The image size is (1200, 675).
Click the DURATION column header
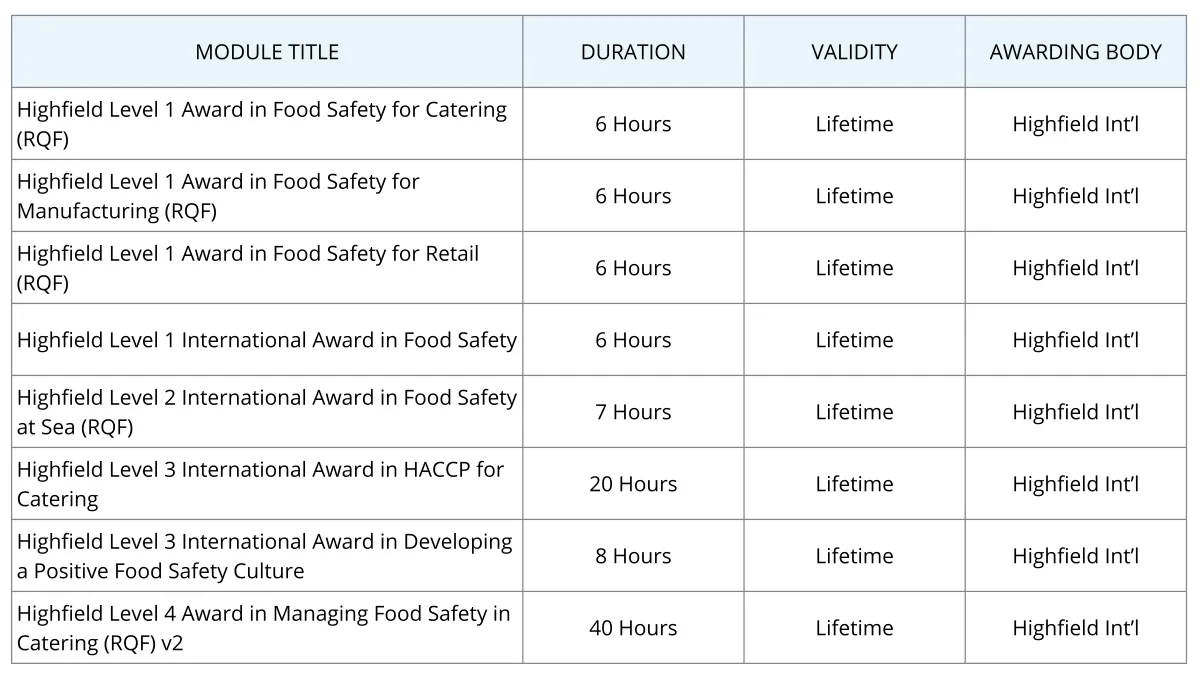point(633,52)
